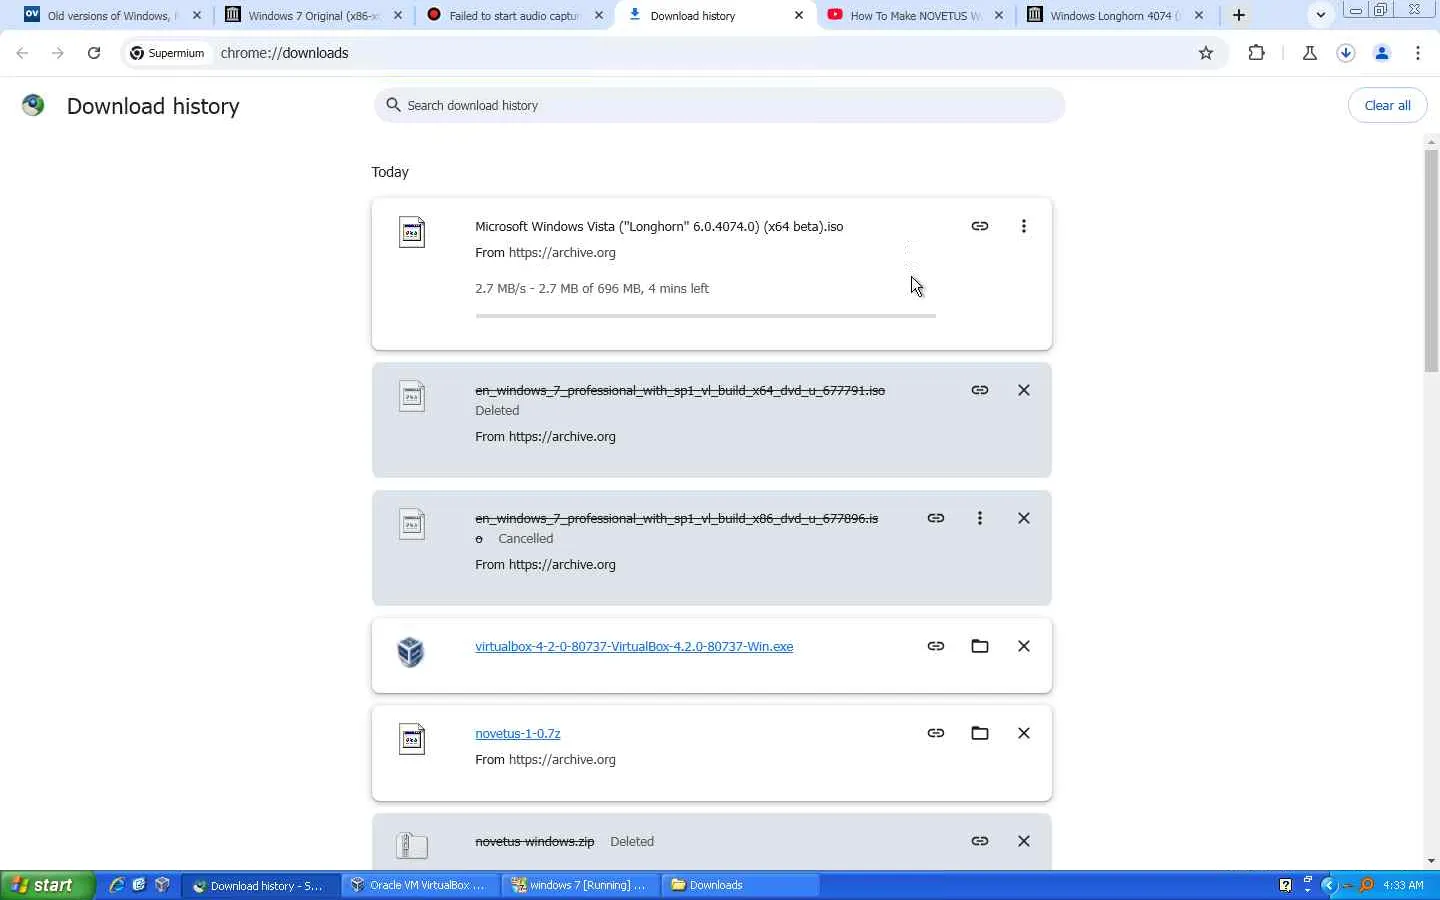Click the page vertical scrollbar thumb

pos(1431,261)
